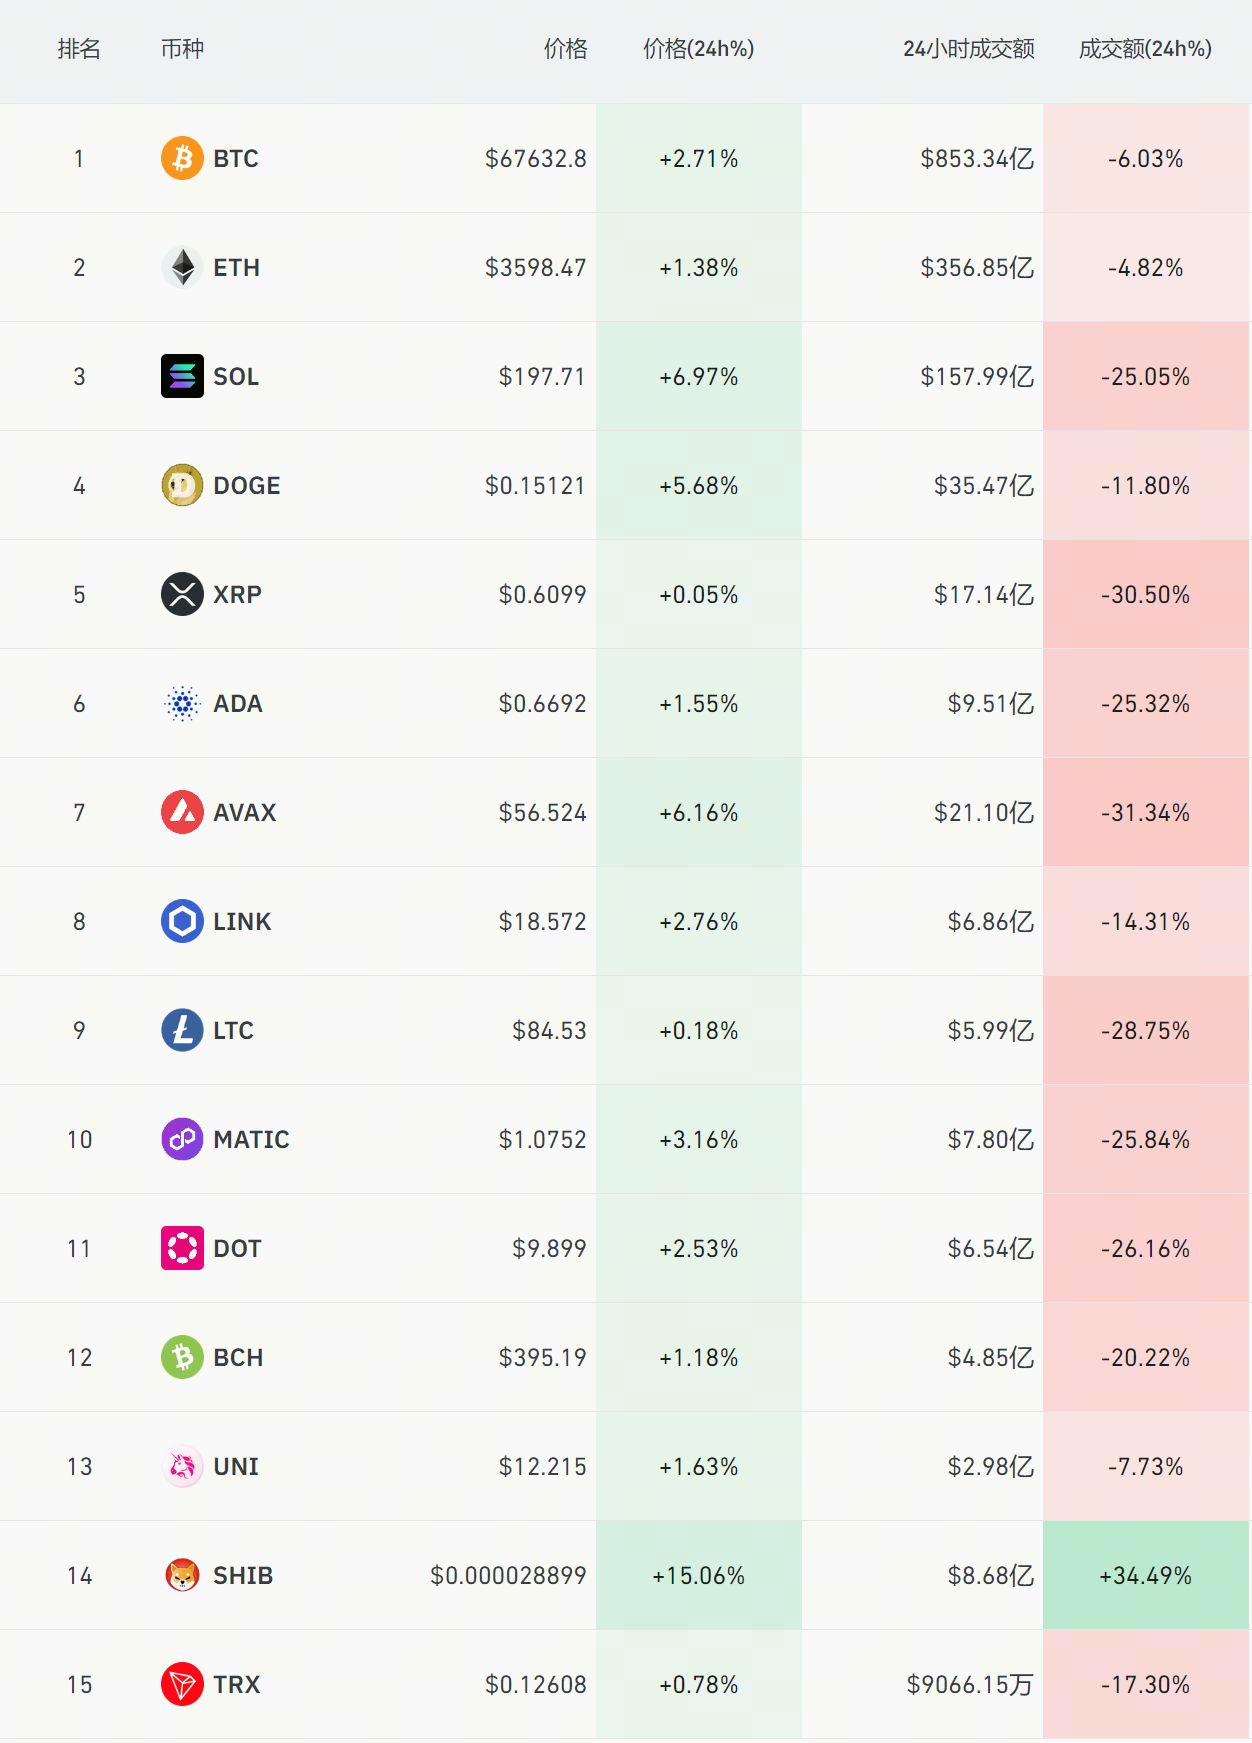Screen dimensions: 1252x1743
Task: Open the MATIC coin name link
Action: point(251,1139)
